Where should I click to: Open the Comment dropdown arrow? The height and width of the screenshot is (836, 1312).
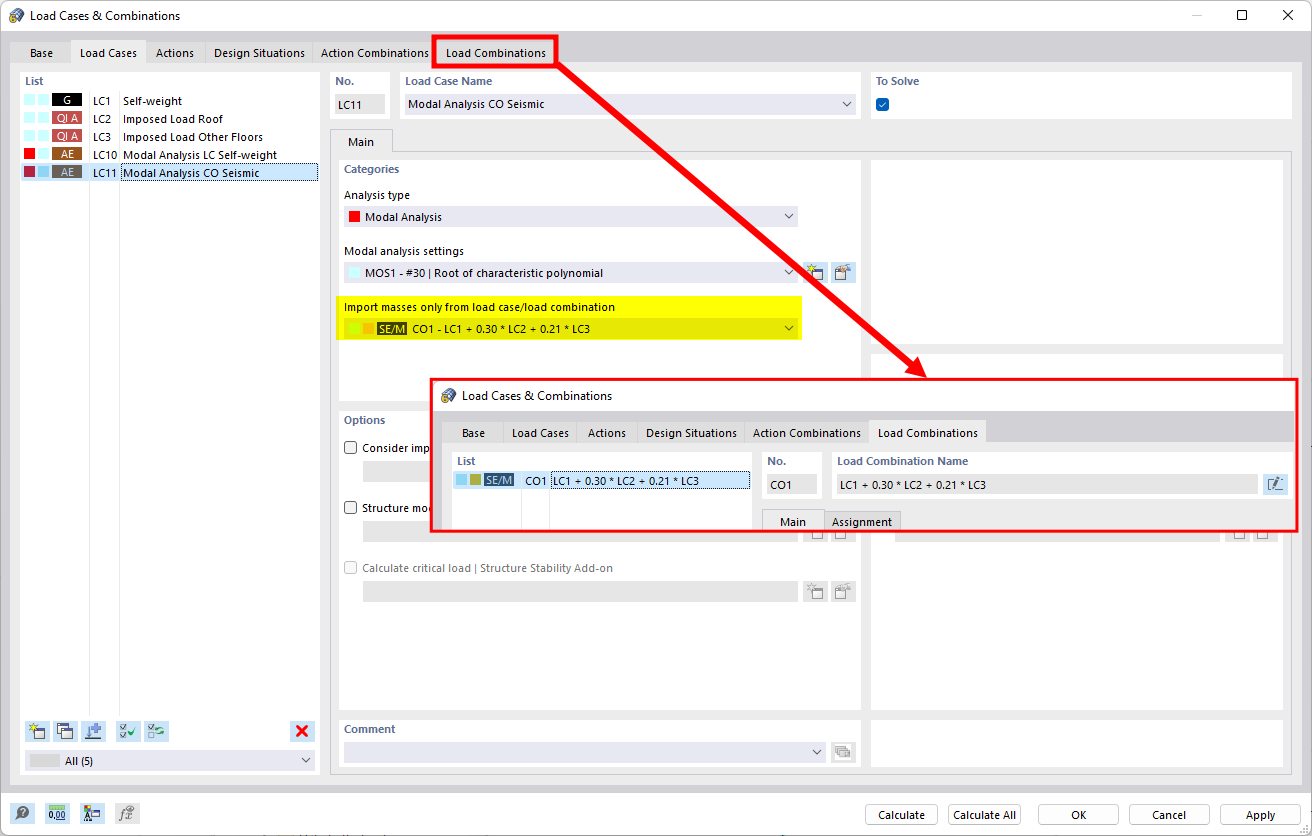point(817,752)
